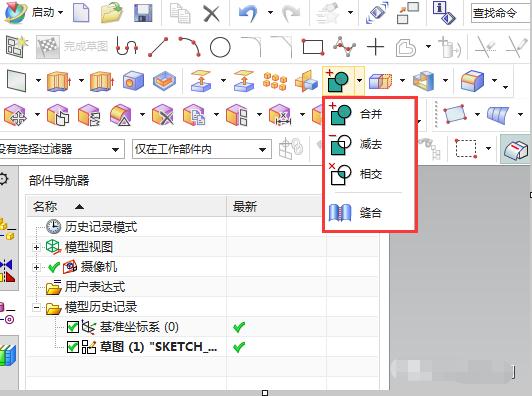This screenshot has height=396, width=532.
Task: Toggle the boolean operations dropdown arrow
Action: [359, 81]
